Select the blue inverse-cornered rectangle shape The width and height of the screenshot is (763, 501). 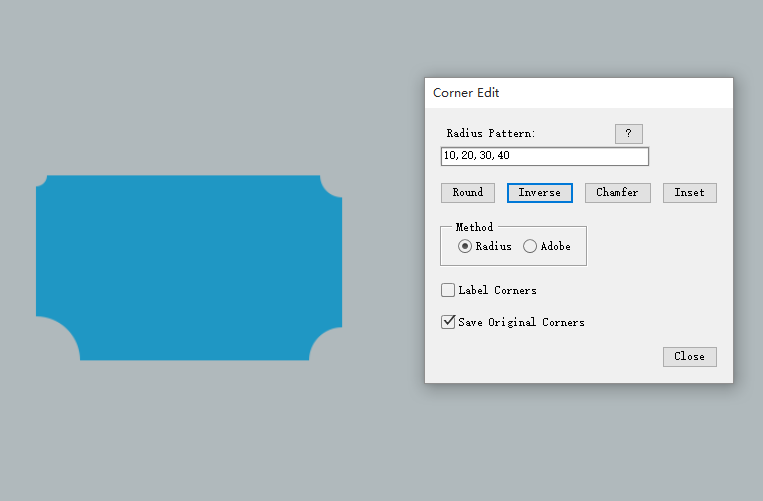point(189,268)
